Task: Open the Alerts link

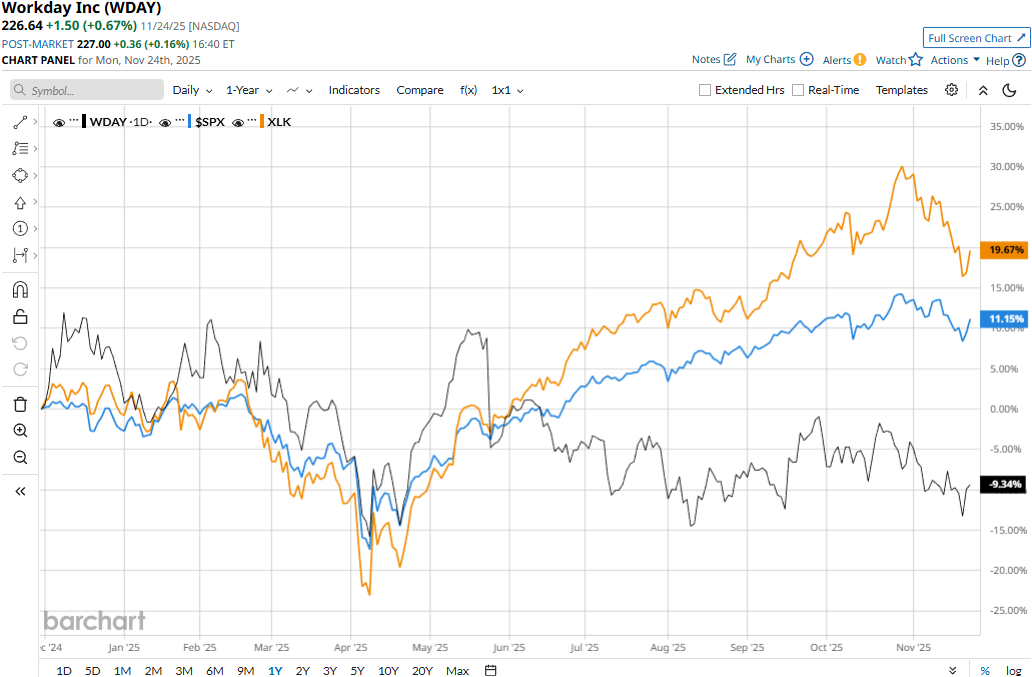Action: [x=837, y=60]
